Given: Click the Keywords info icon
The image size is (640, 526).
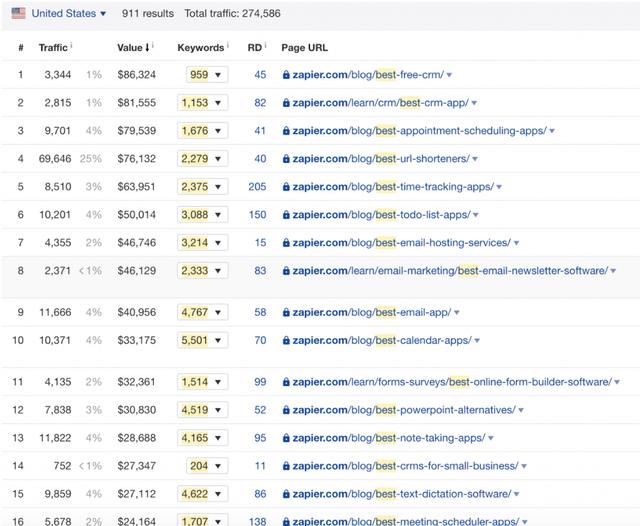Looking at the screenshot, I should point(228,44).
